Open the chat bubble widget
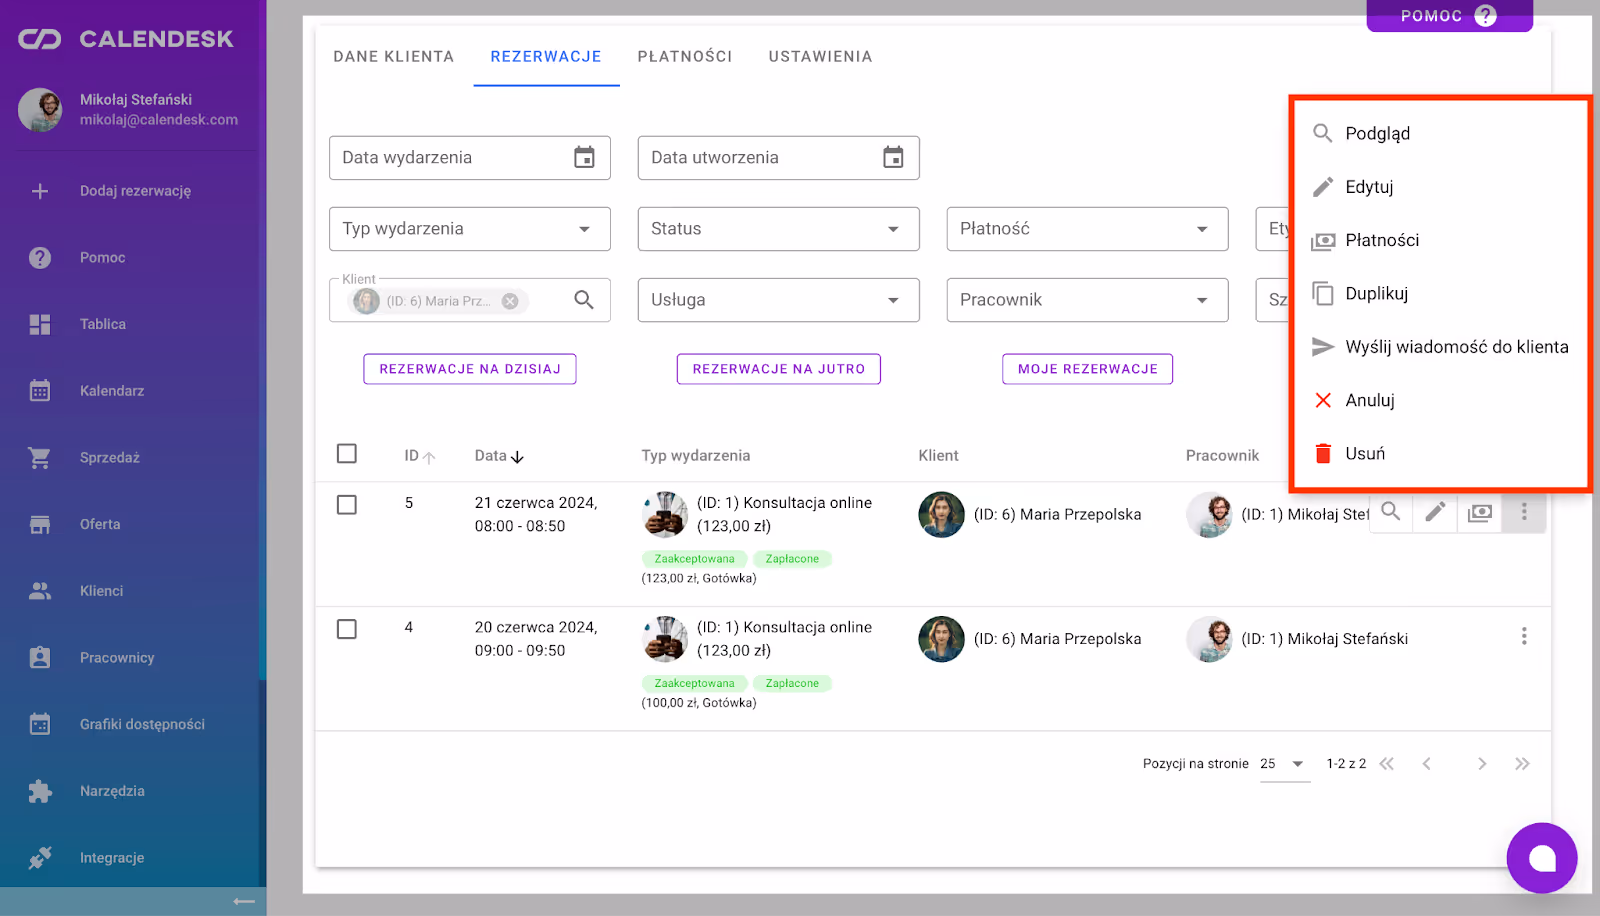Screen dimensions: 1600x916 1541,858
